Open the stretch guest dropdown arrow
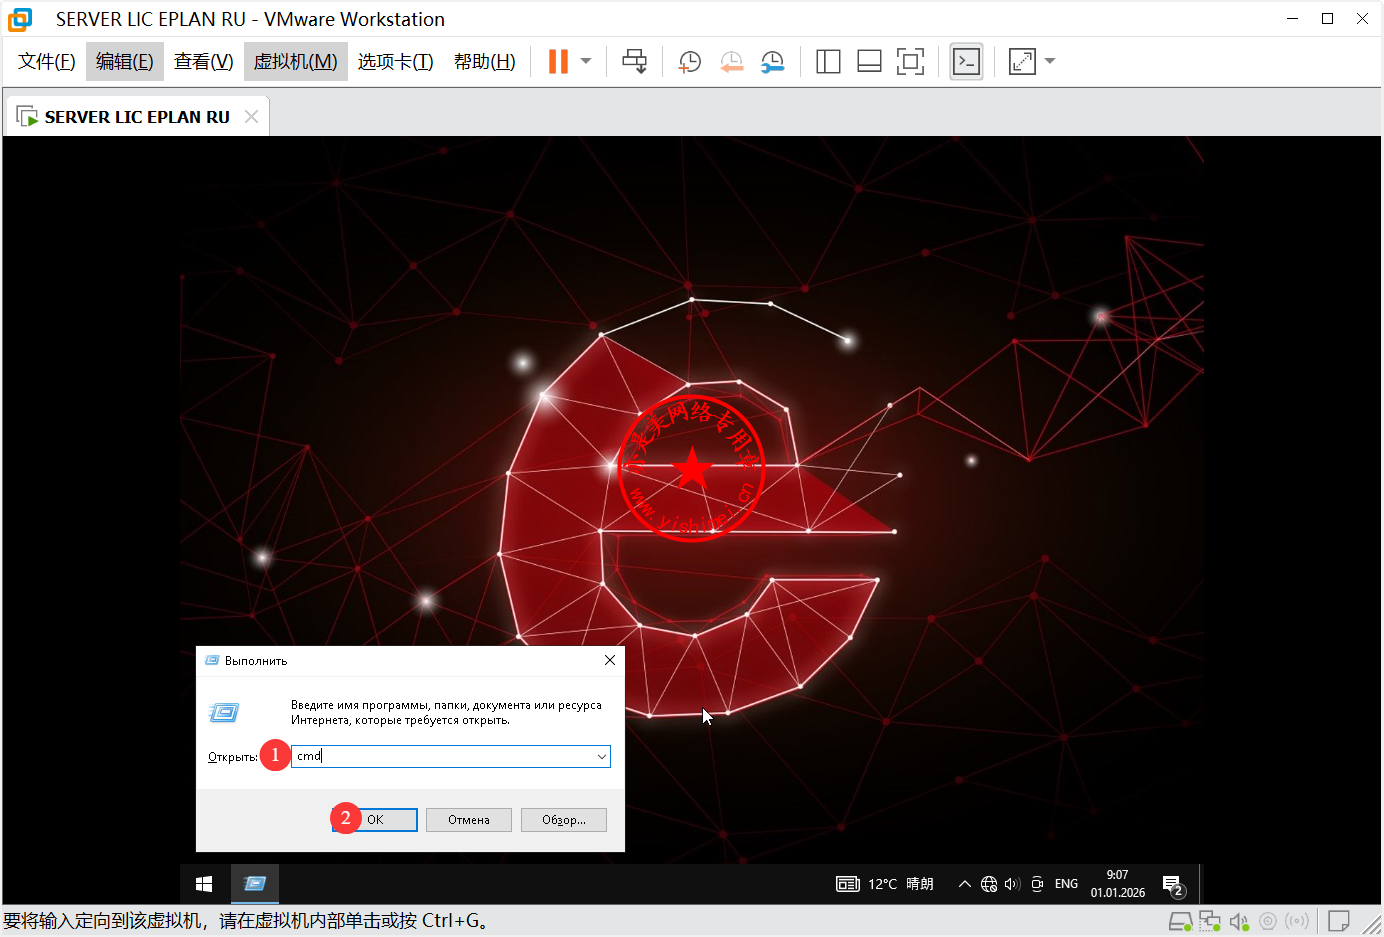The width and height of the screenshot is (1384, 937). [1050, 62]
